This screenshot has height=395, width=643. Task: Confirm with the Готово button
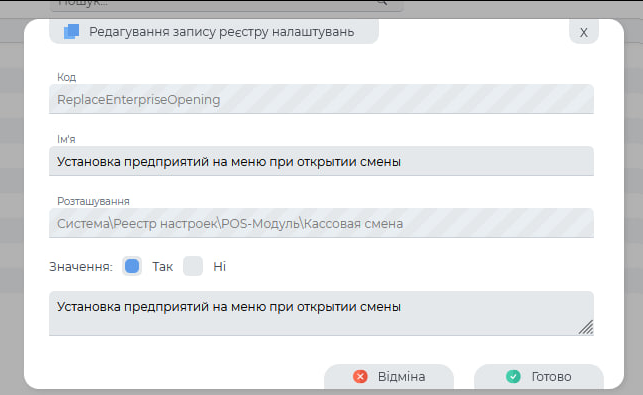(538, 376)
